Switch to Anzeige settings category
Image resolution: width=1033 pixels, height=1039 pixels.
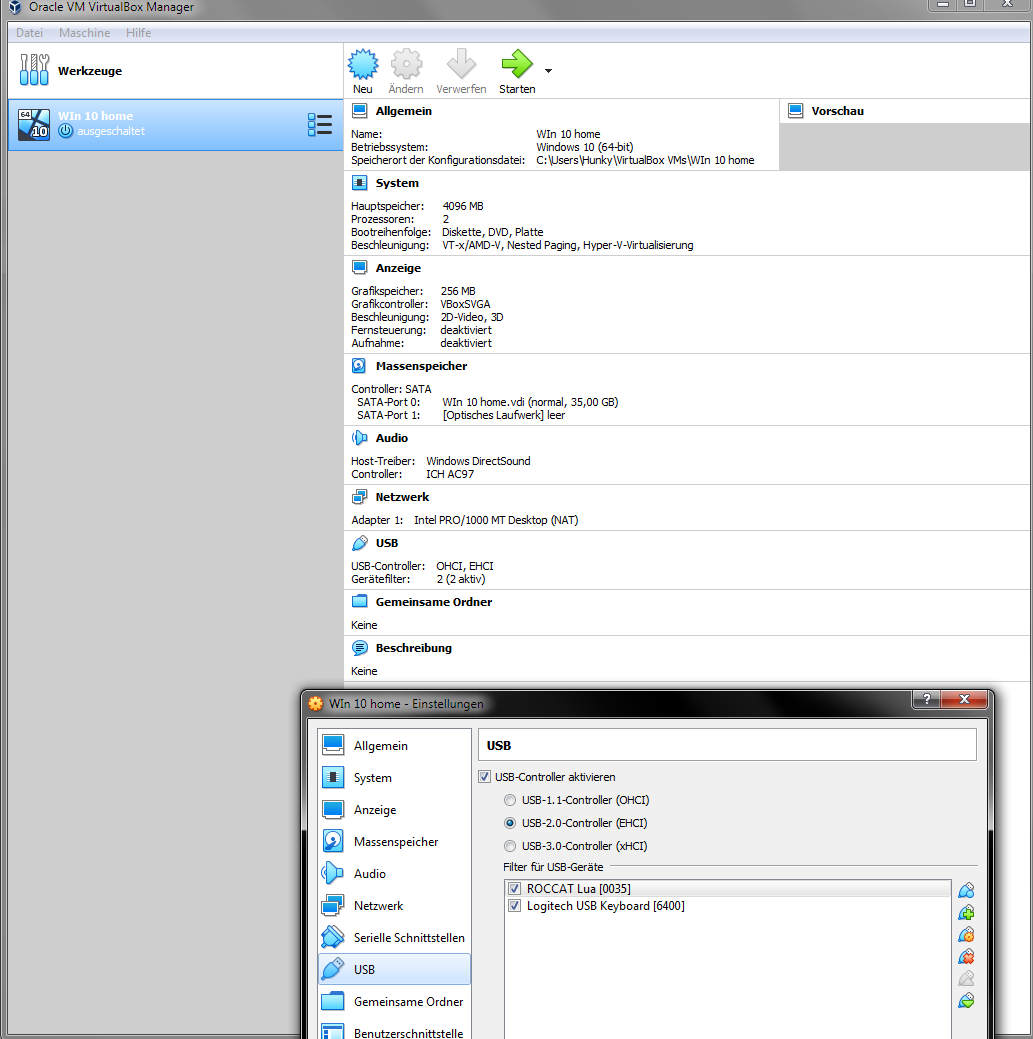pyautogui.click(x=394, y=810)
